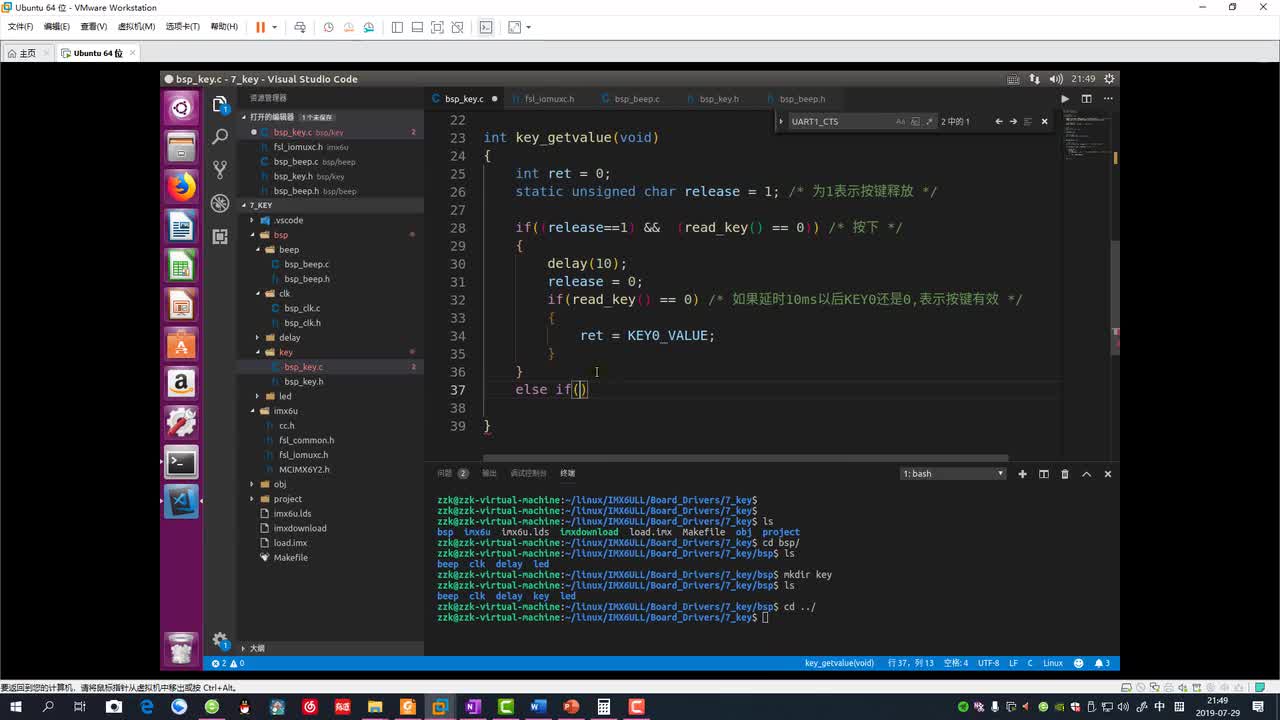Image resolution: width=1280 pixels, height=720 pixels.
Task: Open the '1: bash' terminal selector dropdown
Action: [x=952, y=474]
